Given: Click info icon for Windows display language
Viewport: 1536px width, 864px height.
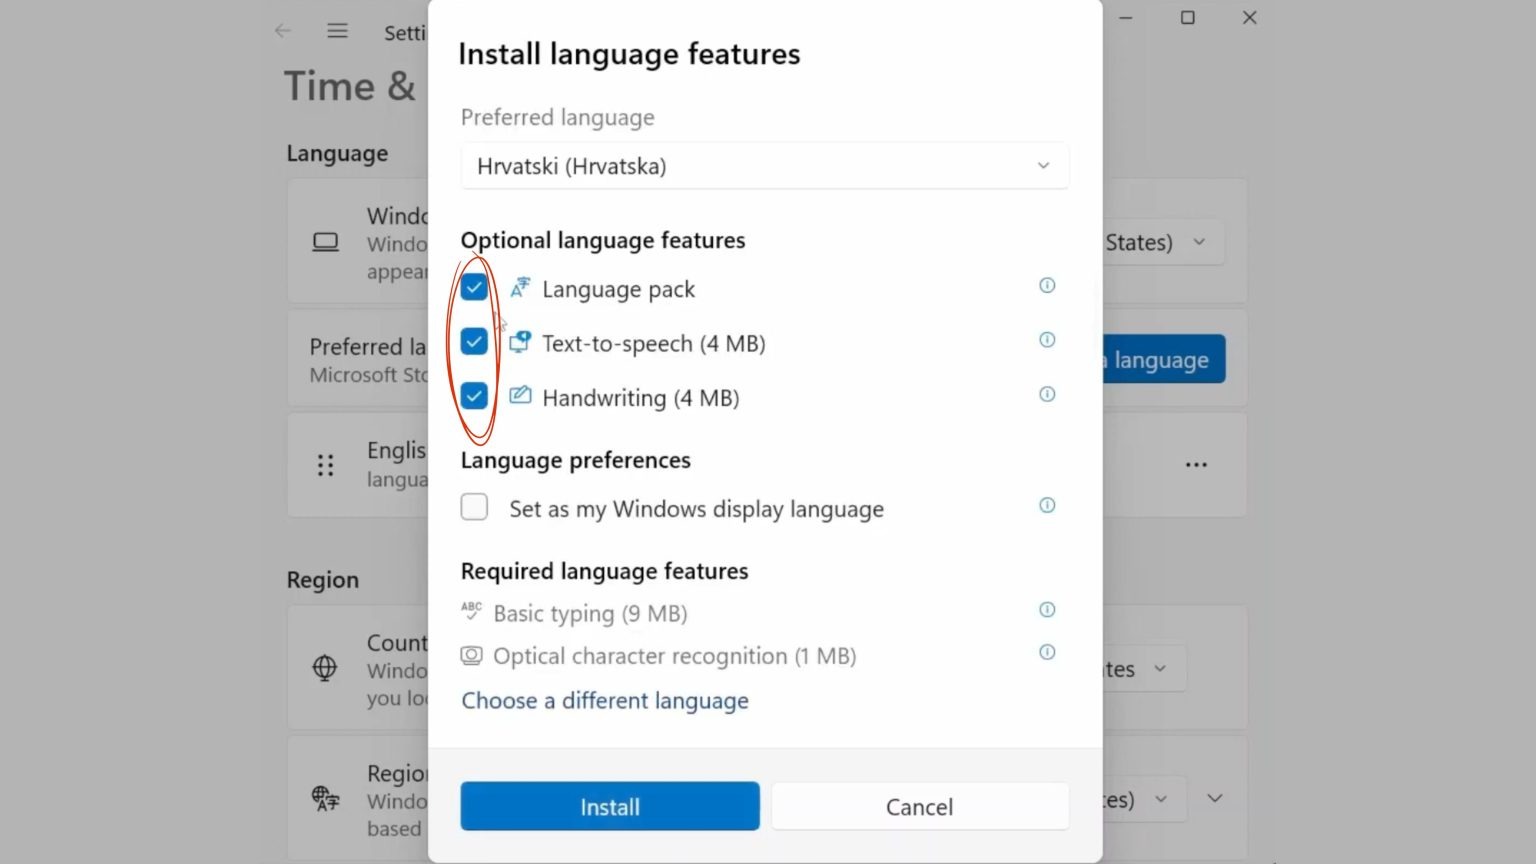Looking at the screenshot, I should 1047,505.
